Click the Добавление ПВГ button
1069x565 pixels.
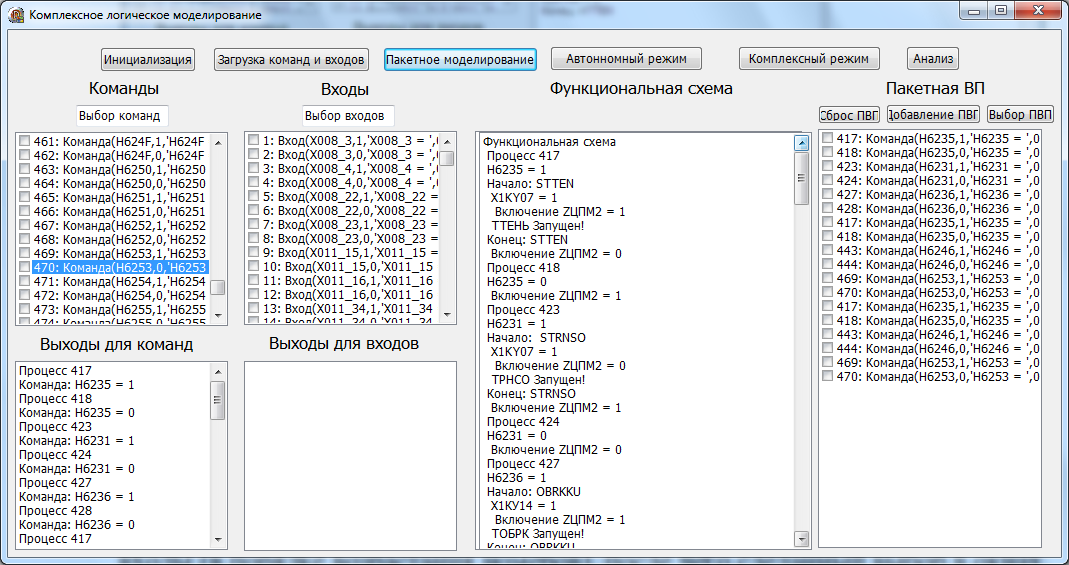[933, 114]
